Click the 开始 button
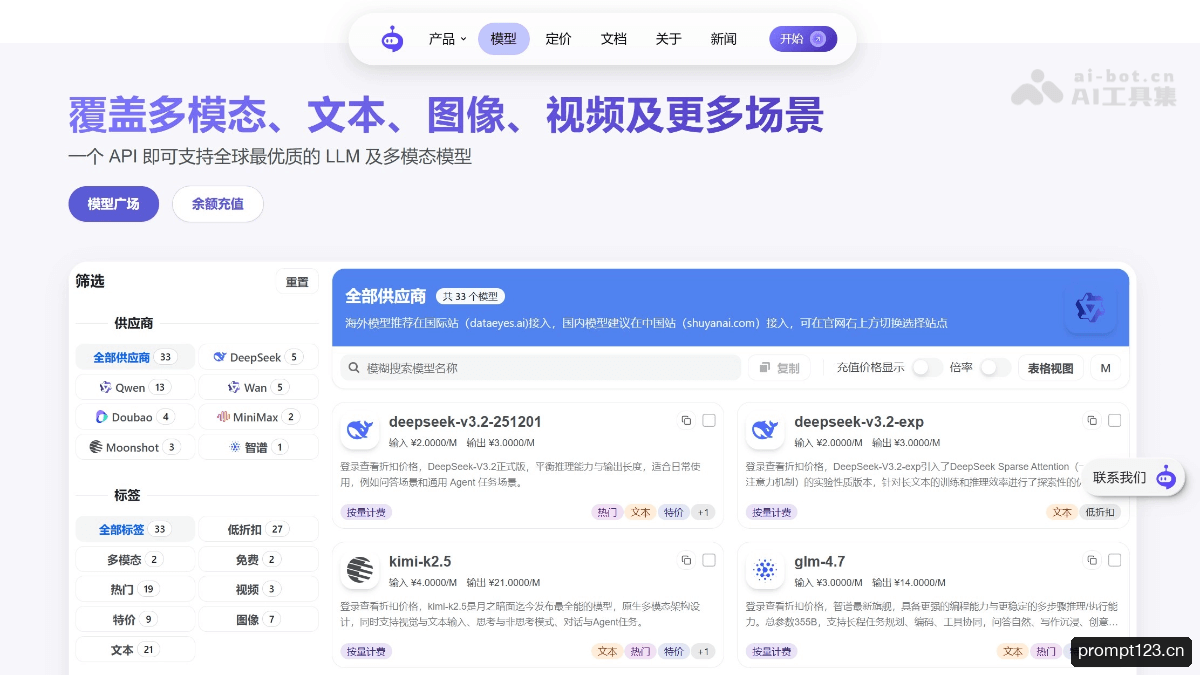This screenshot has height=675, width=1200. point(803,39)
